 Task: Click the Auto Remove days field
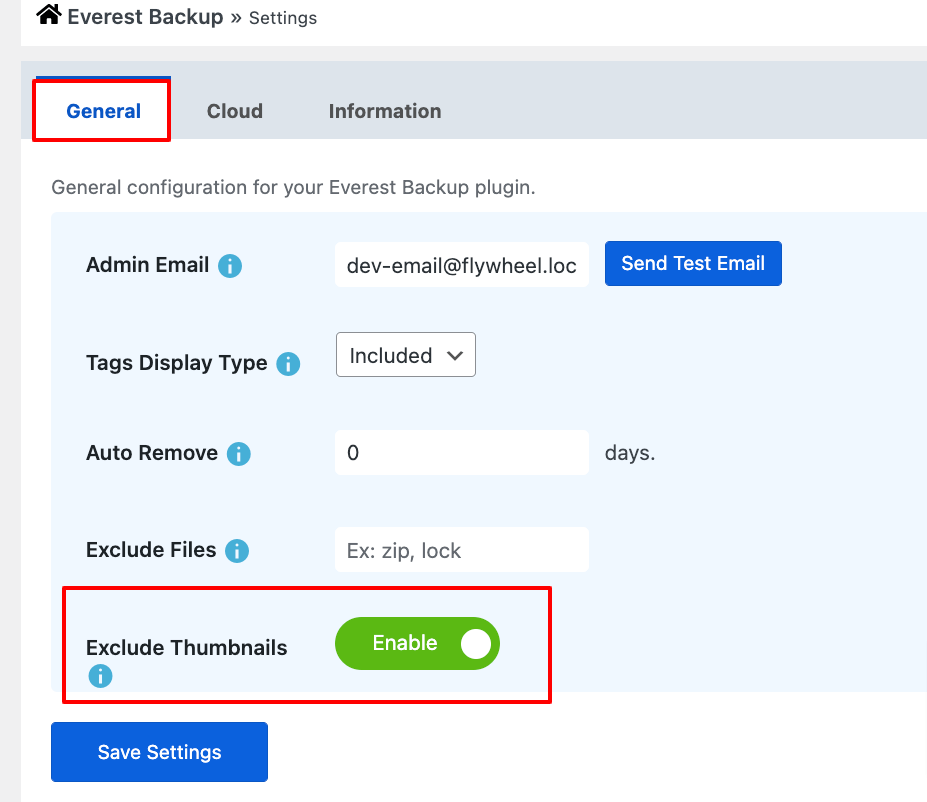(461, 452)
